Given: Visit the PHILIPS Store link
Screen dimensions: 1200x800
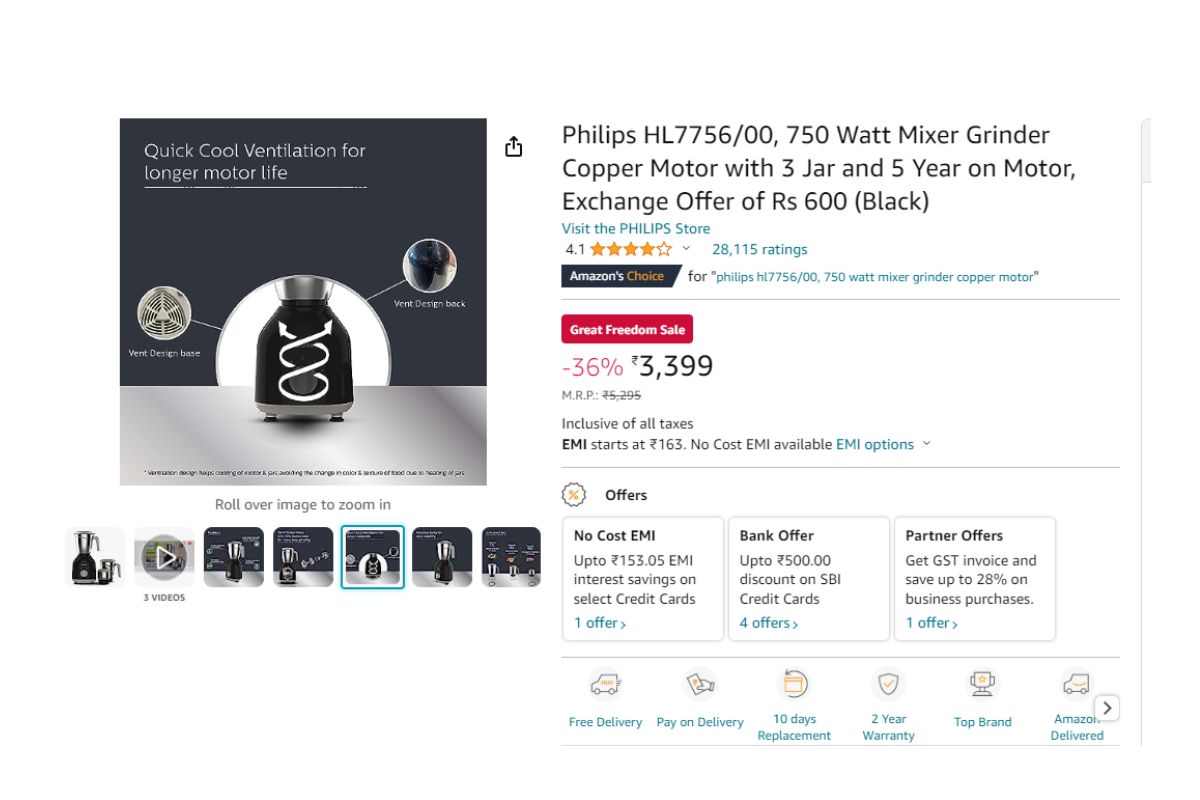Looking at the screenshot, I should point(636,228).
